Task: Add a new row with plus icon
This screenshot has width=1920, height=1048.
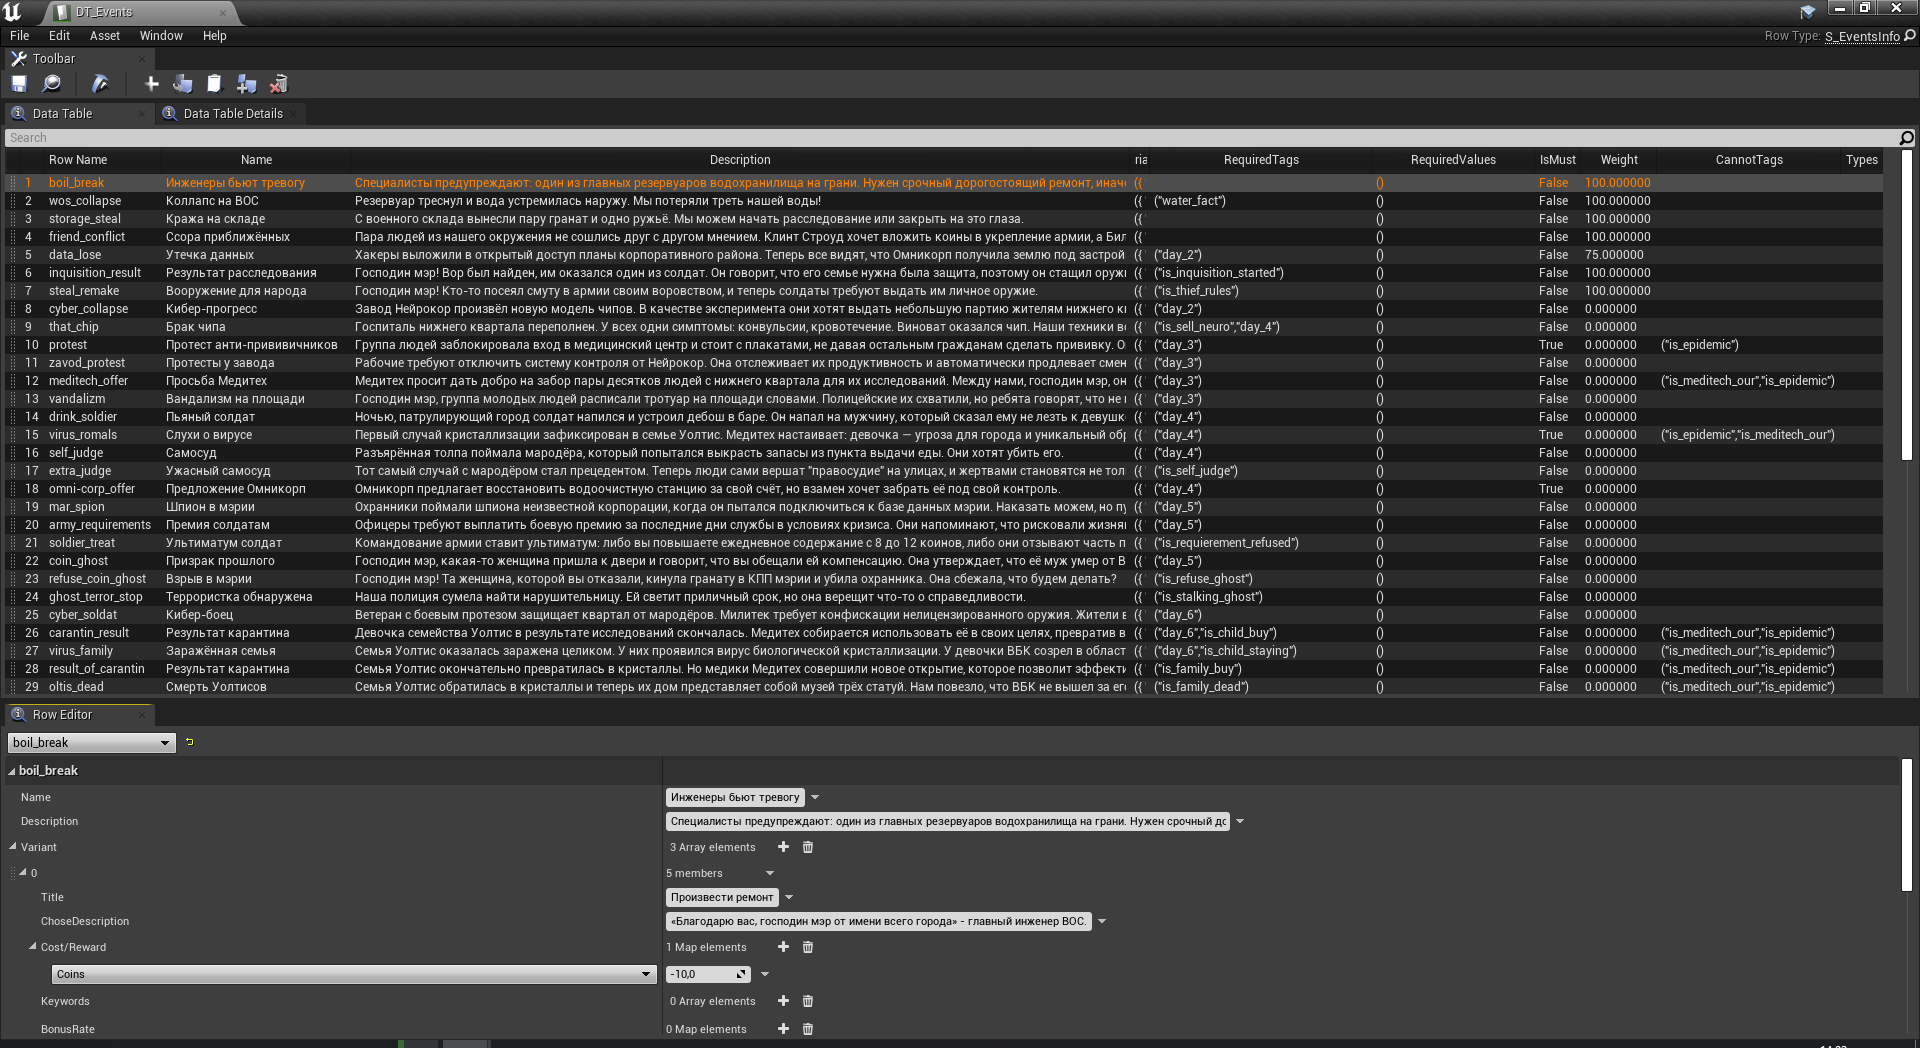Action: coord(152,84)
